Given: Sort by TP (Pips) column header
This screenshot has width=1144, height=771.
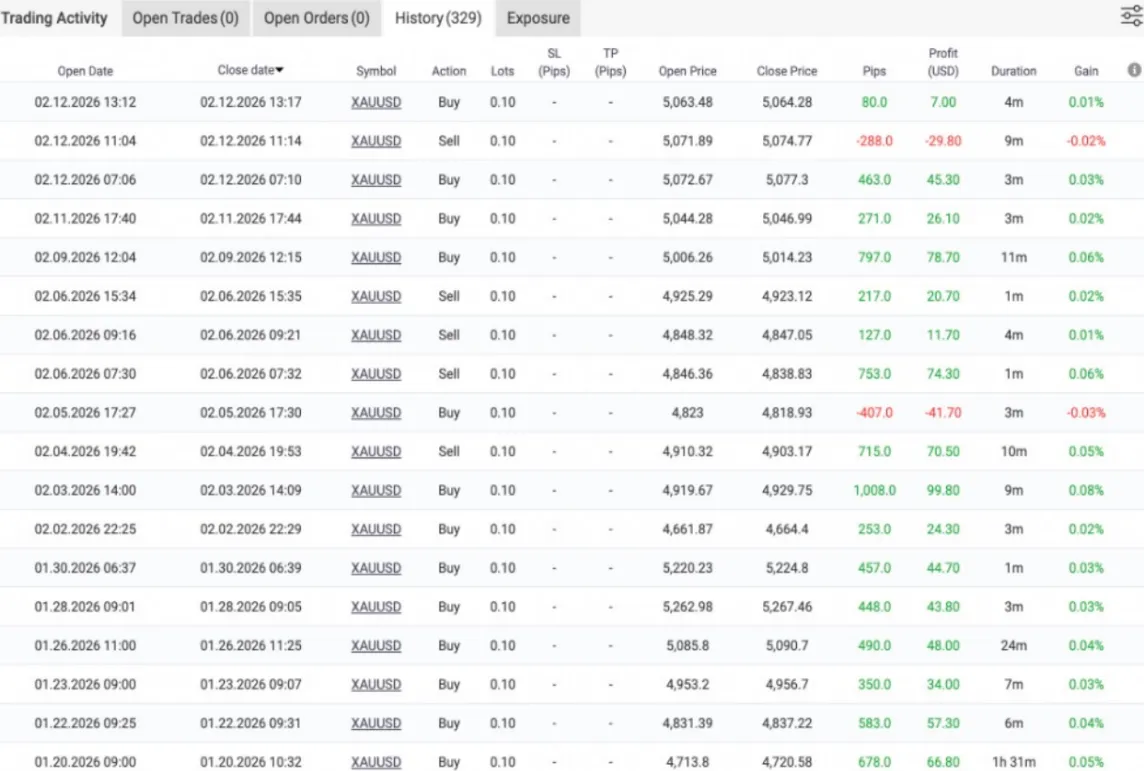Looking at the screenshot, I should 611,62.
